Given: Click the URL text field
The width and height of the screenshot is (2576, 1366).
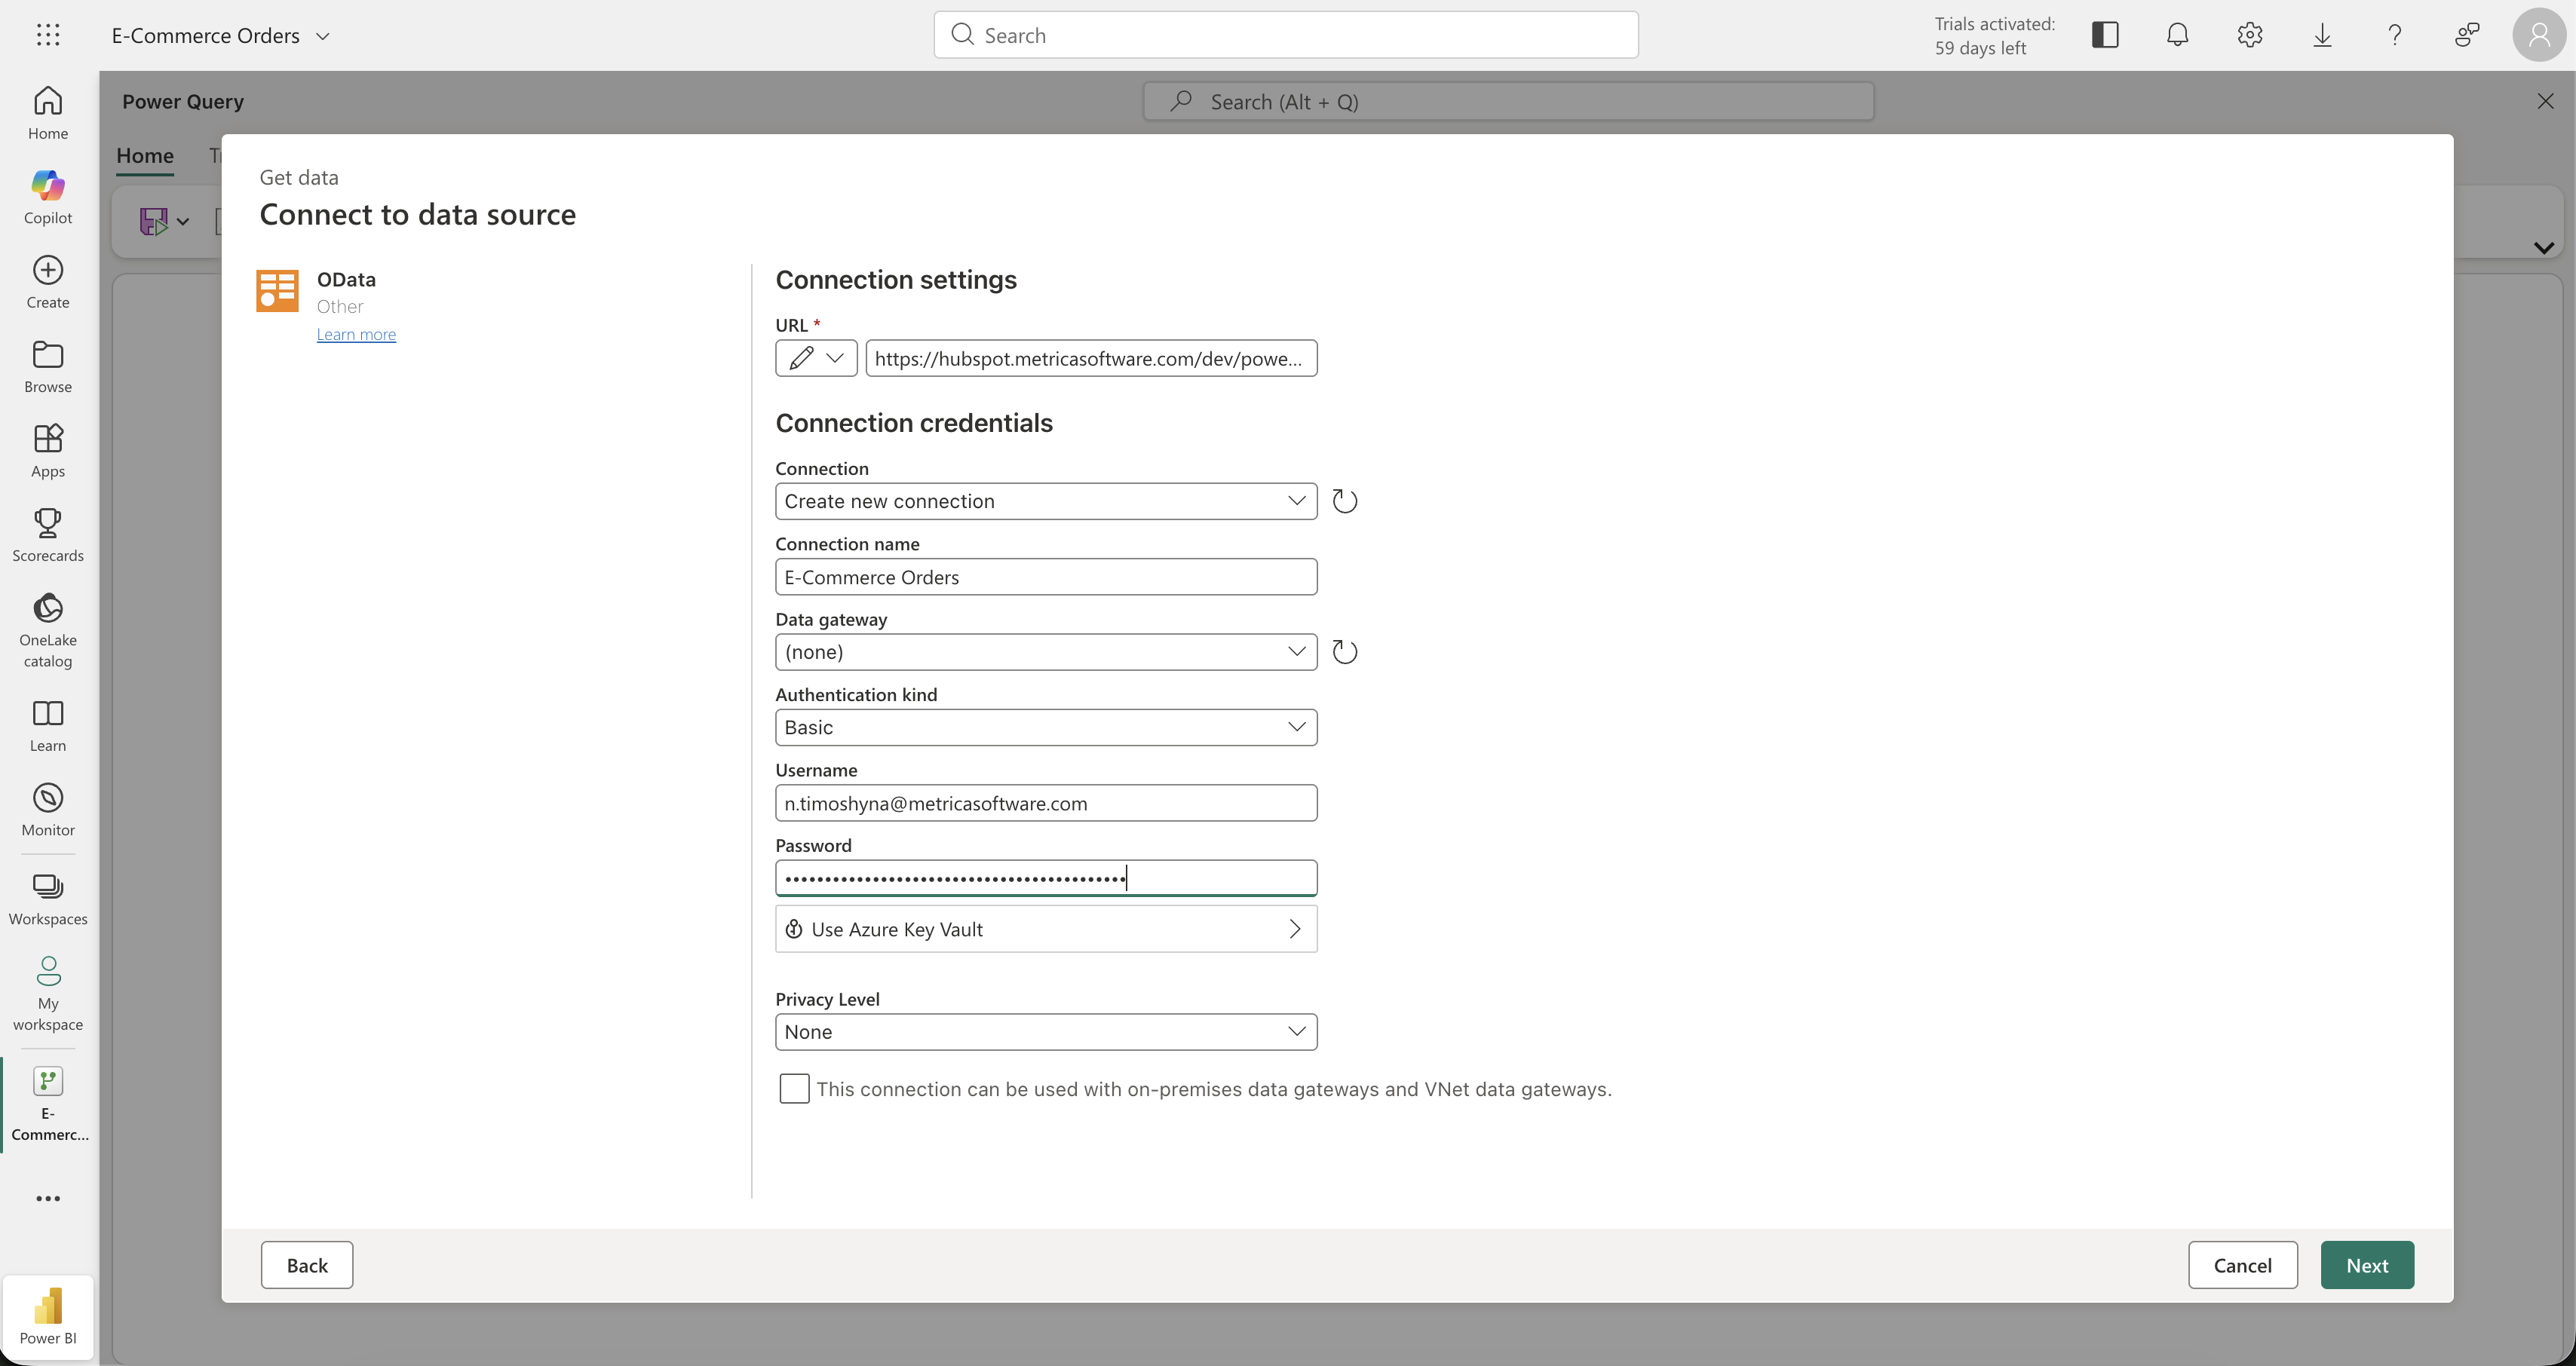Looking at the screenshot, I should pyautogui.click(x=1091, y=358).
